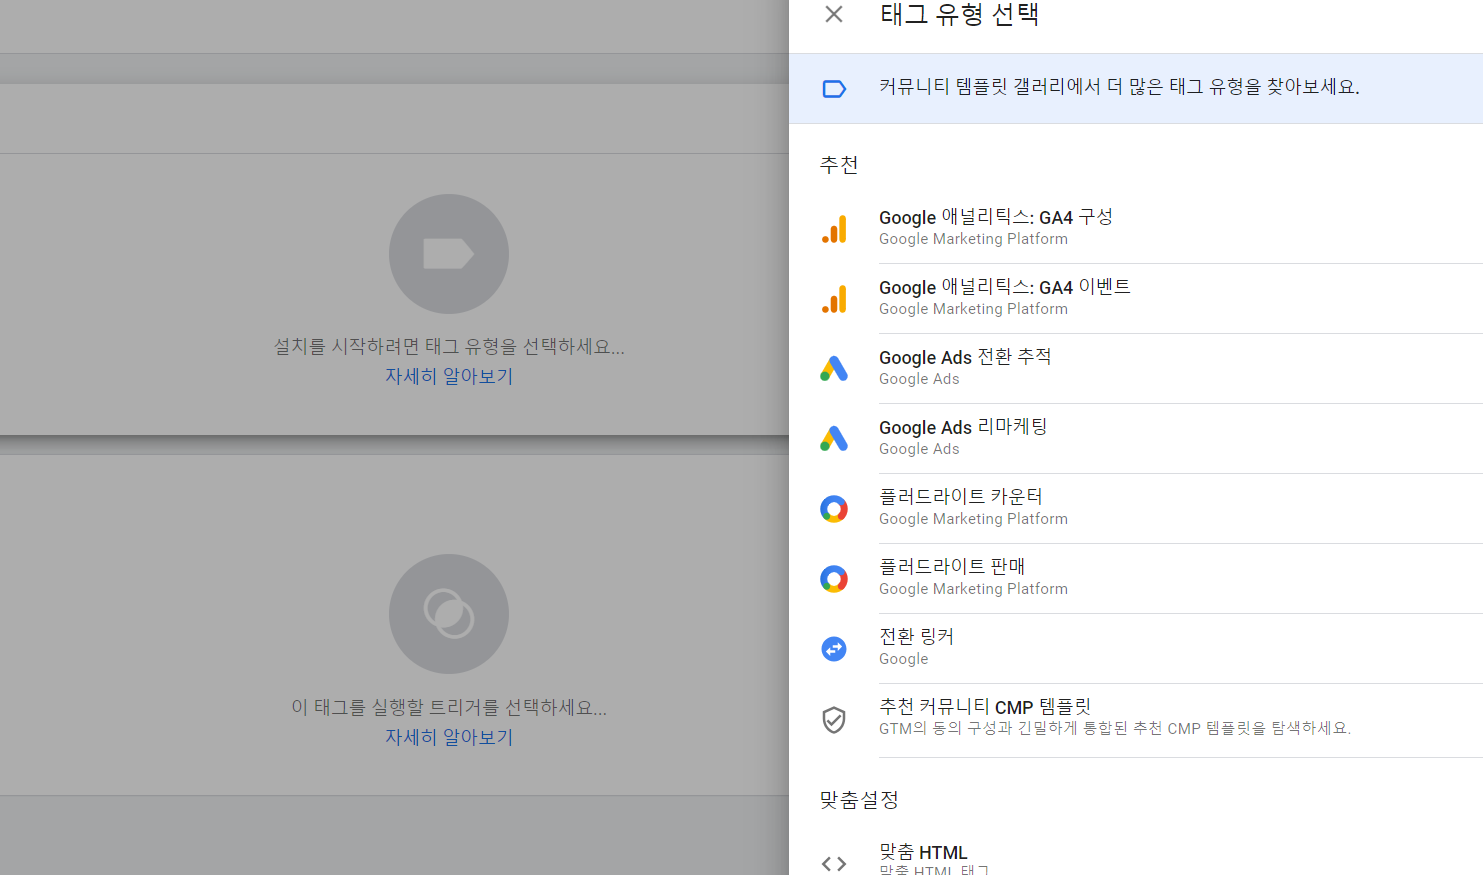The width and height of the screenshot is (1483, 875).
Task: Click 'Google Marketing Platform' under 플러드라이트 카운터
Action: [973, 519]
